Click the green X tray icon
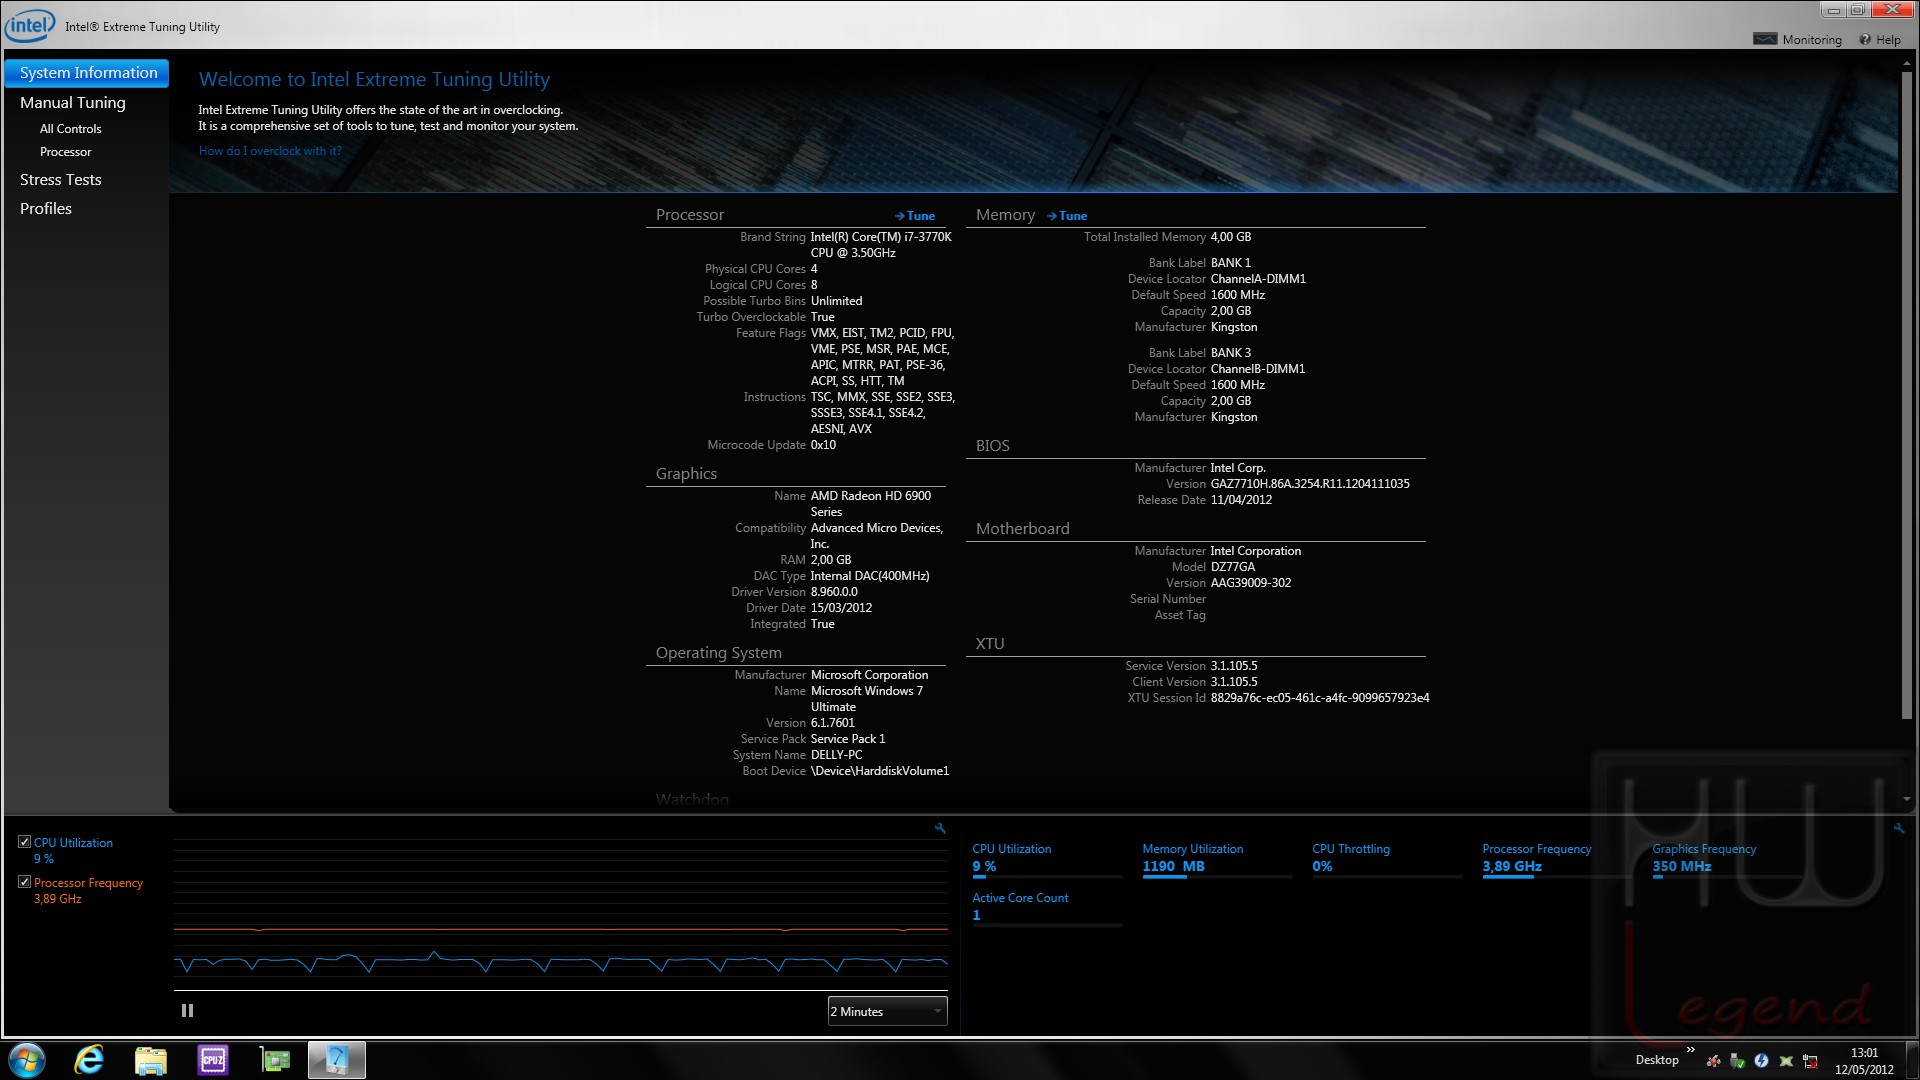 pos(1786,1061)
